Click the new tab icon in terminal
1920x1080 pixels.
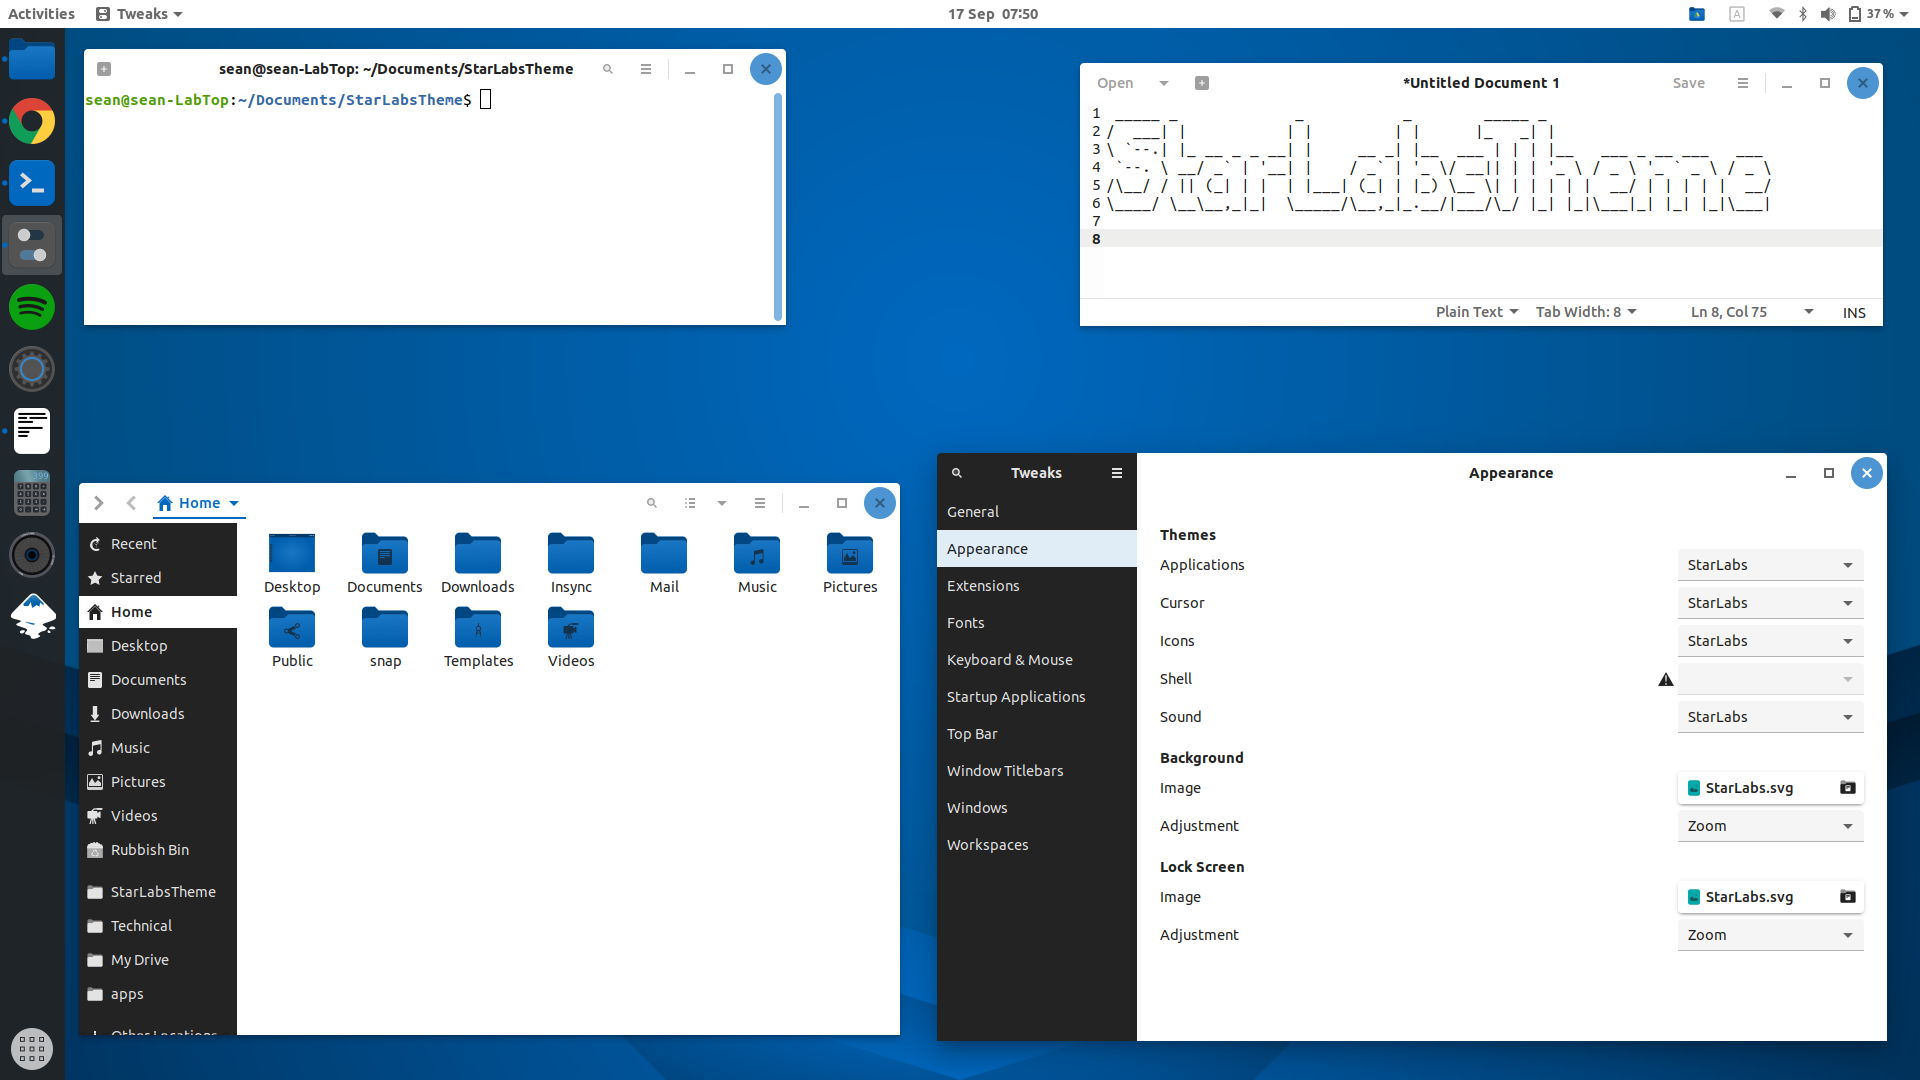coord(104,69)
